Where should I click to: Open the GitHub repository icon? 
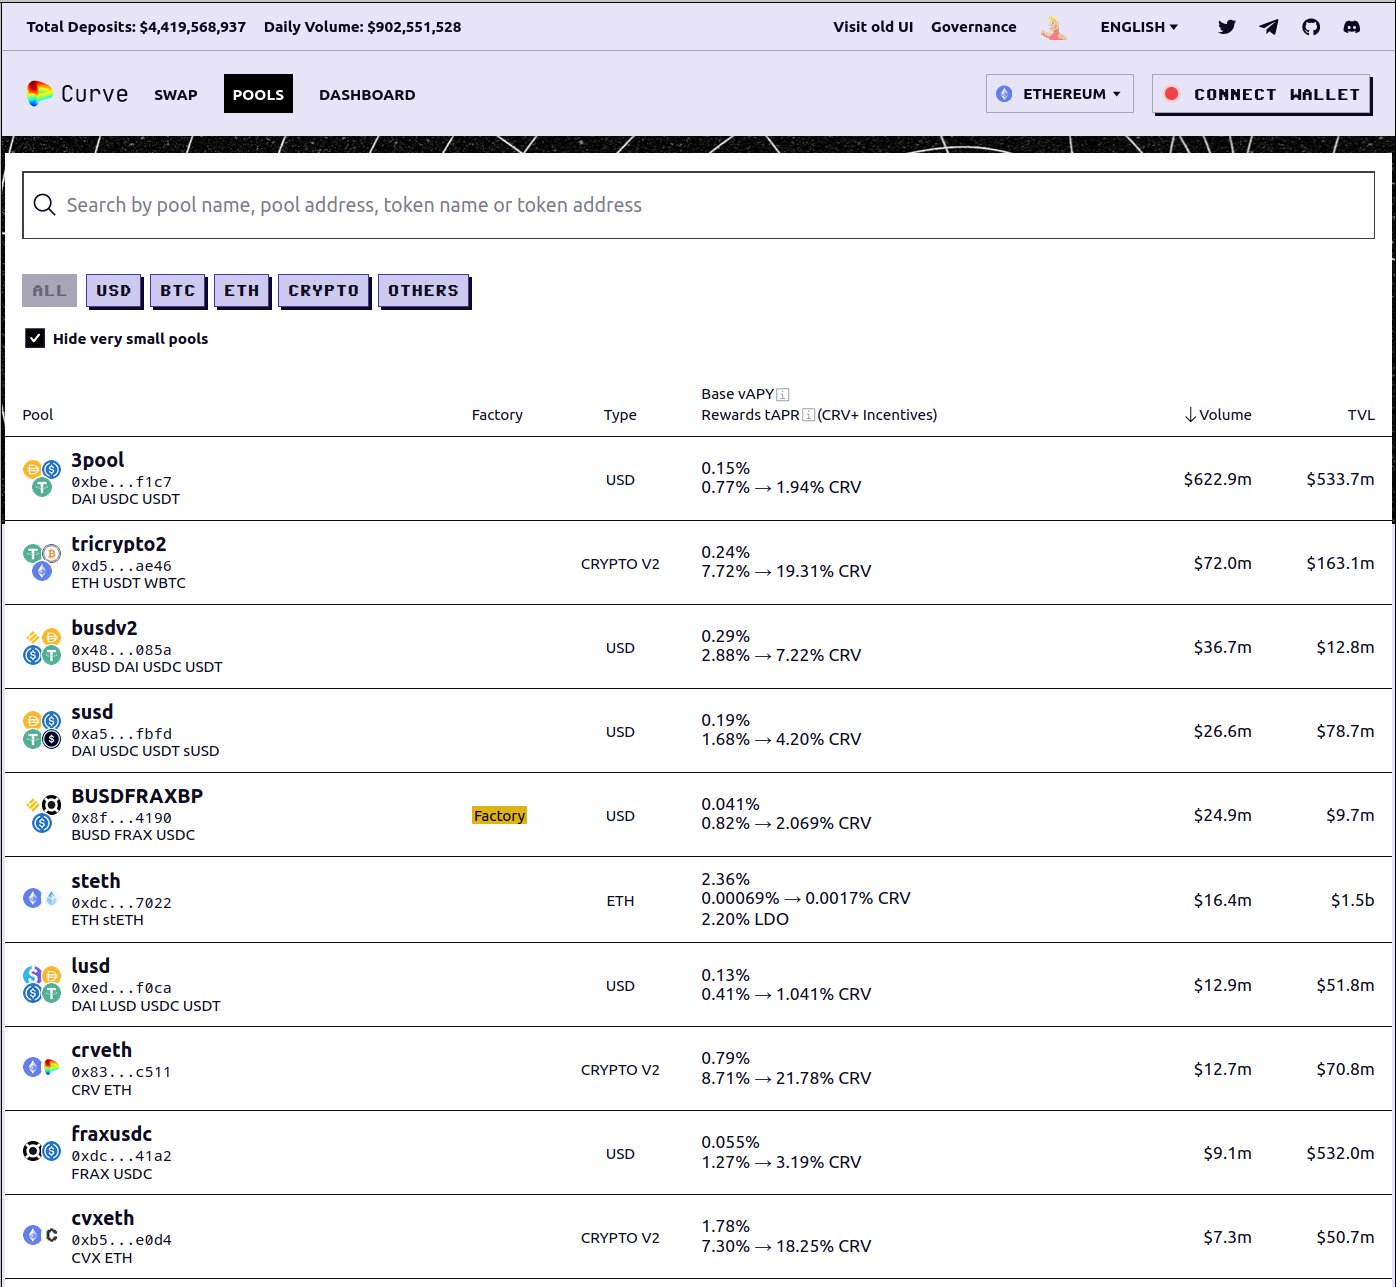pos(1311,27)
